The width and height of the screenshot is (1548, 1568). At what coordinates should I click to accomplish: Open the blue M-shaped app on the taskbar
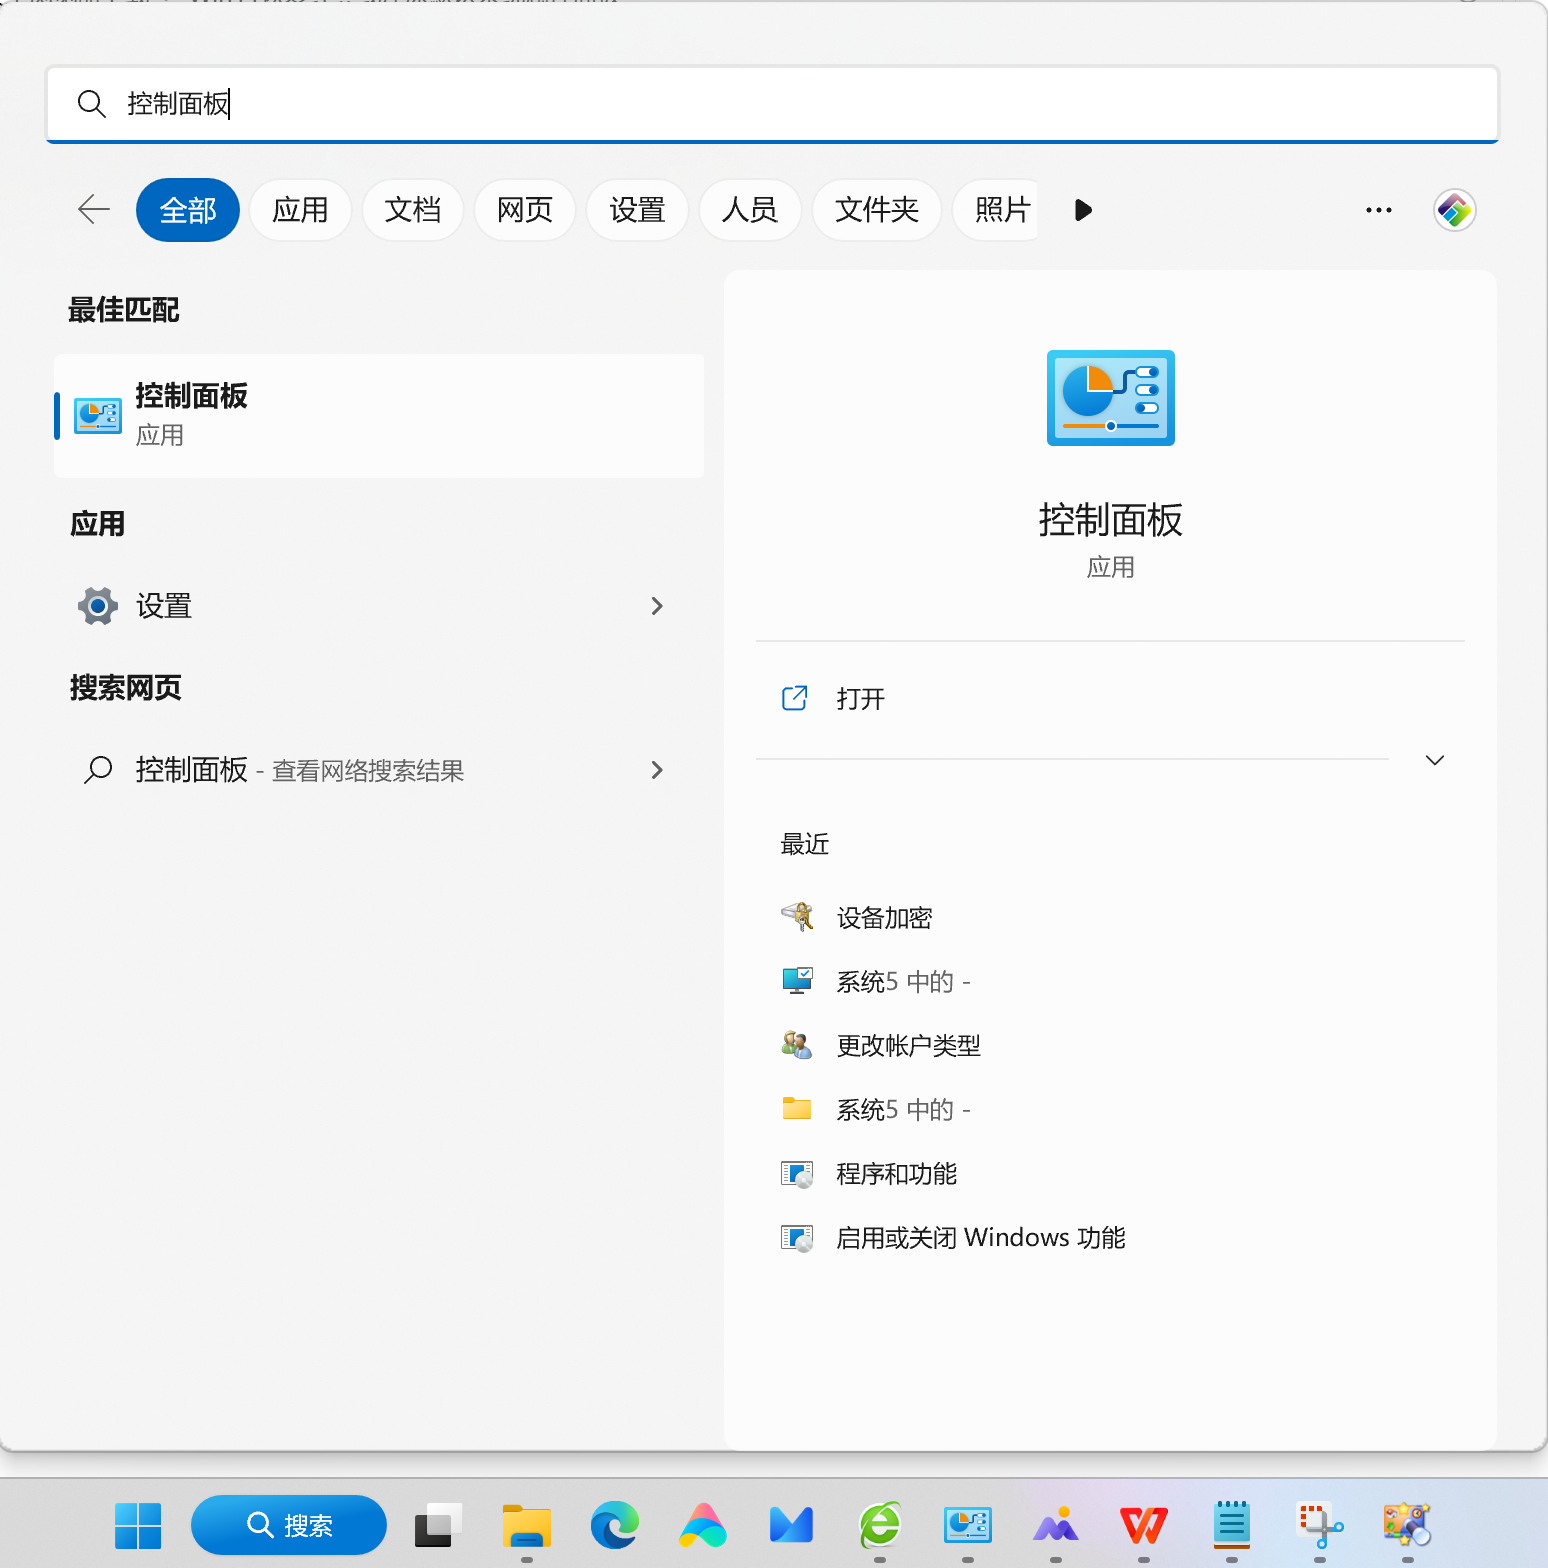791,1525
